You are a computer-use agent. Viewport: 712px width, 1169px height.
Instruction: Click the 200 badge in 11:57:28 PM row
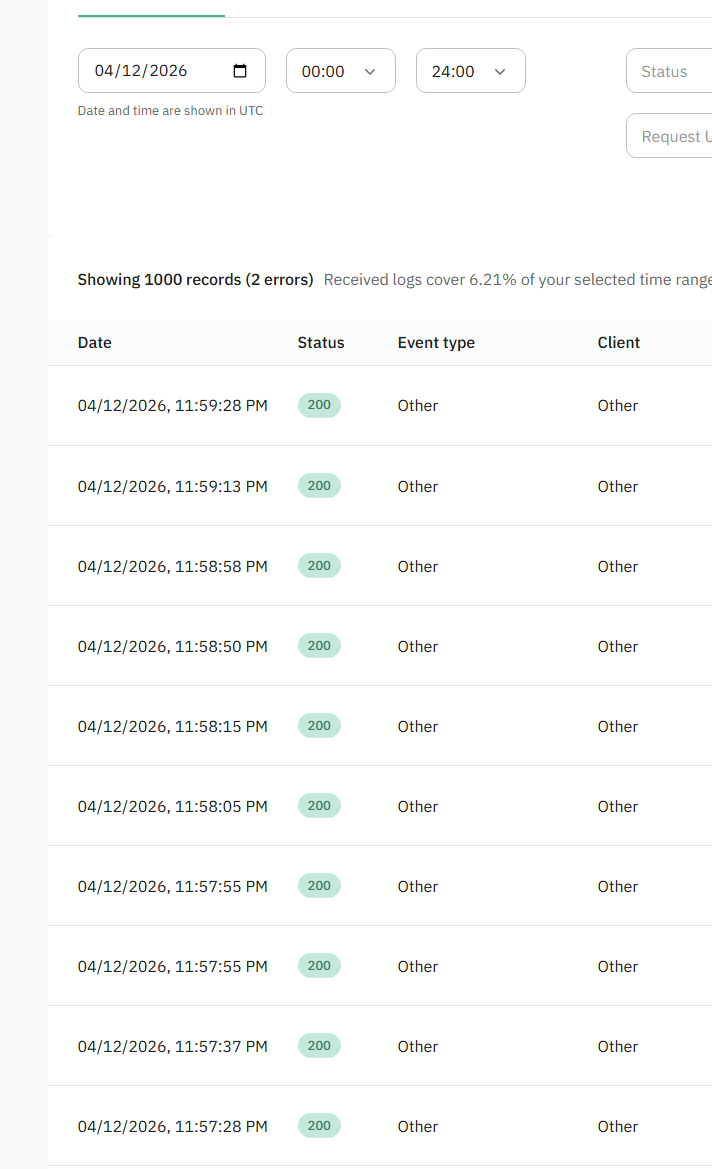click(319, 1125)
